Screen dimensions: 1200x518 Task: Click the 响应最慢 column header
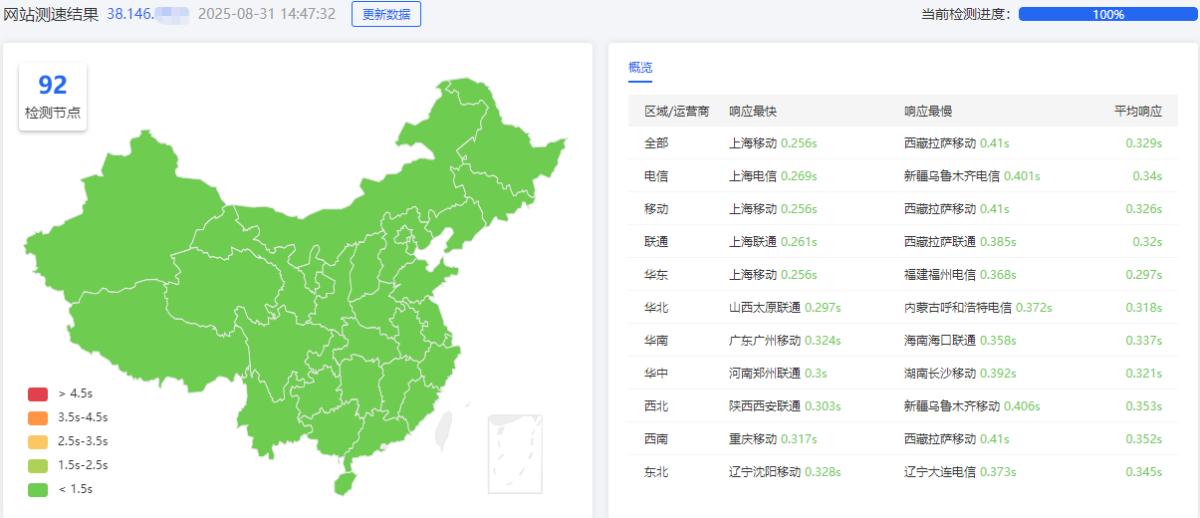click(928, 111)
